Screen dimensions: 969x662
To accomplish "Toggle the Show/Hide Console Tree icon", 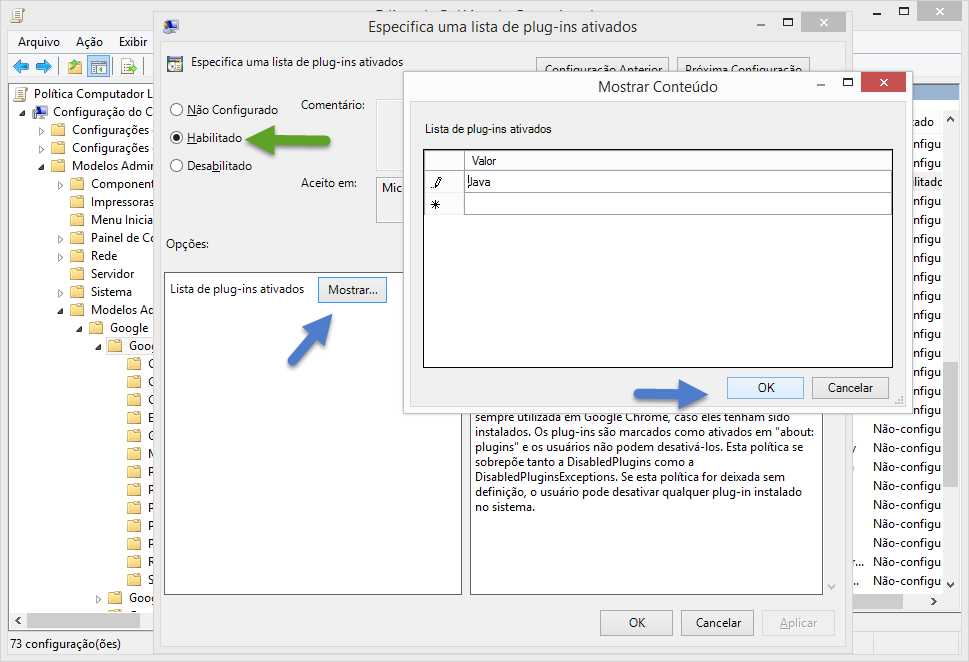I will [x=99, y=66].
